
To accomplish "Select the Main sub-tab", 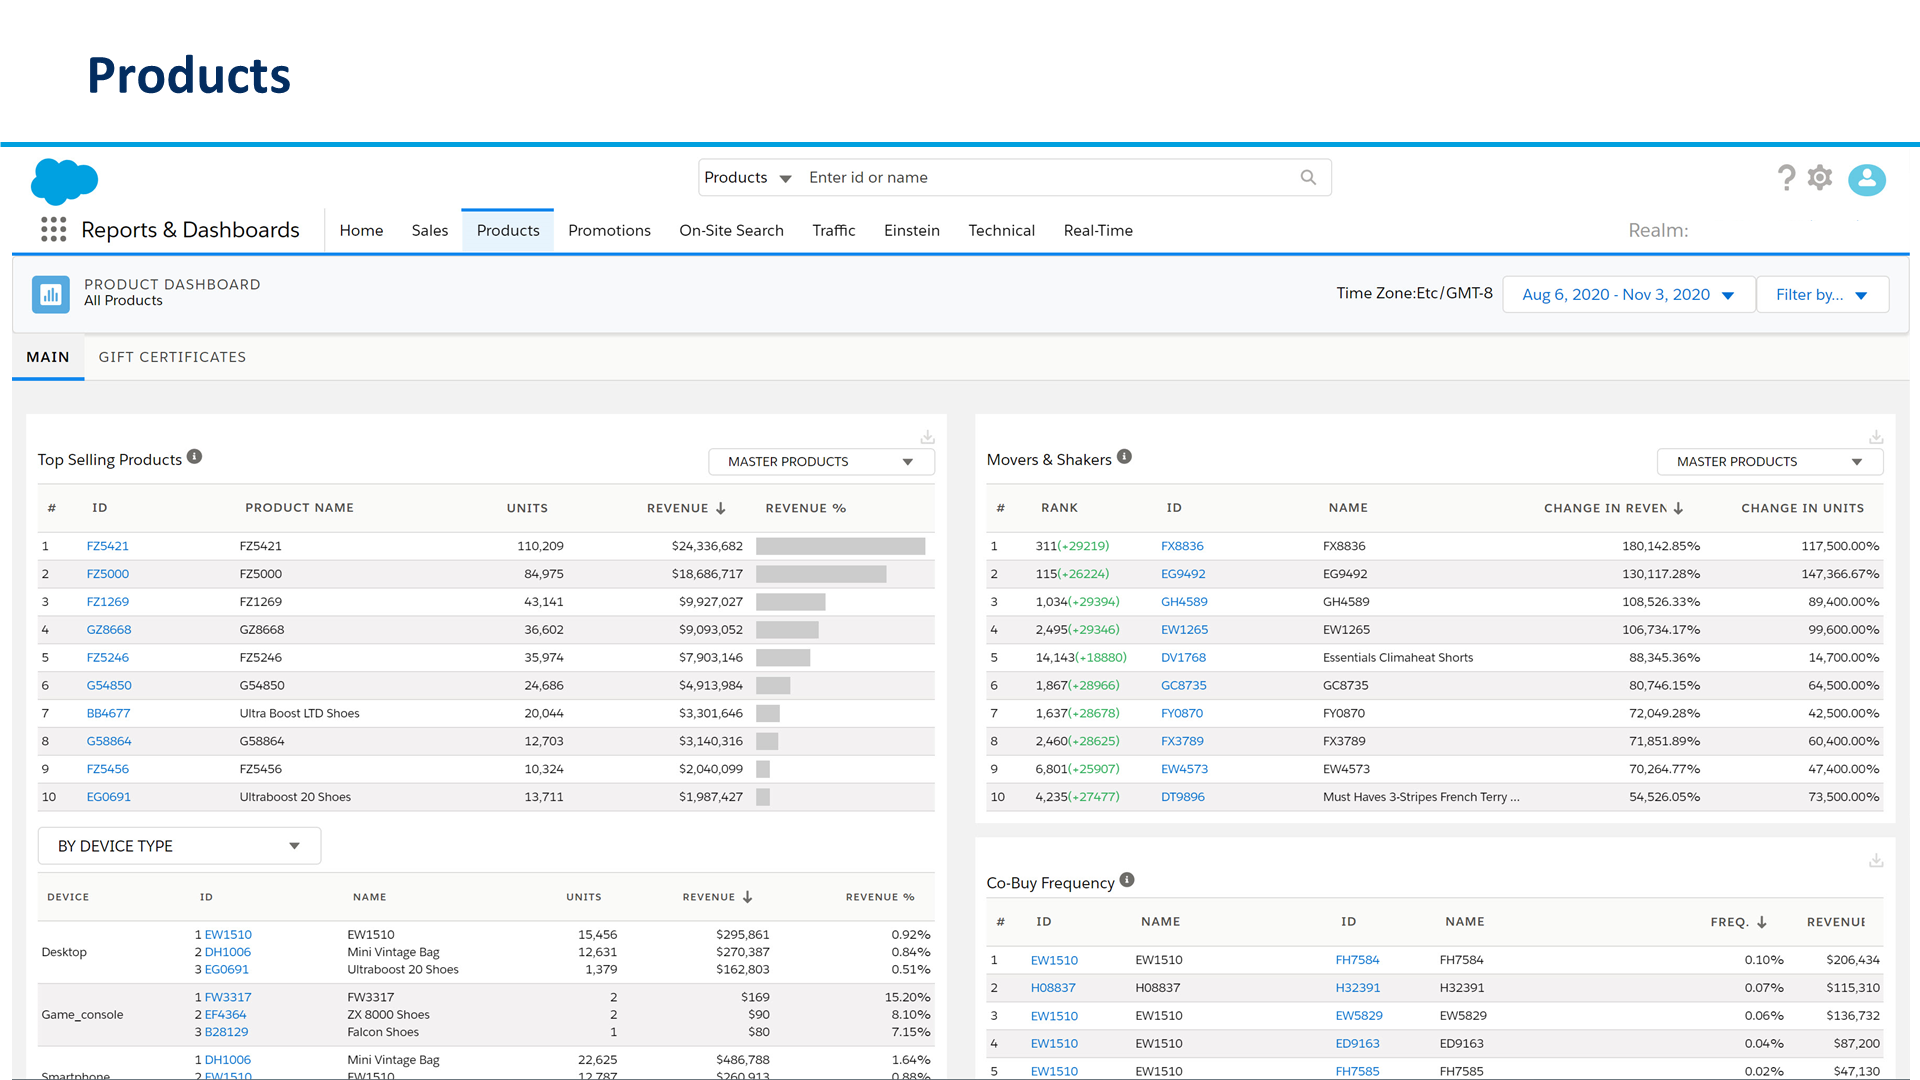I will 48,357.
